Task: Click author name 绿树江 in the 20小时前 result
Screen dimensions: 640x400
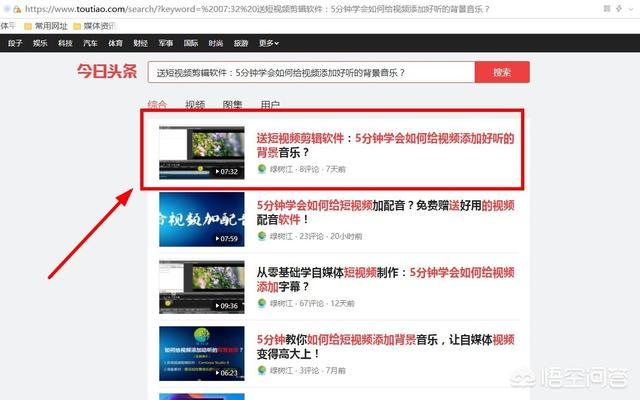Action: (x=281, y=236)
